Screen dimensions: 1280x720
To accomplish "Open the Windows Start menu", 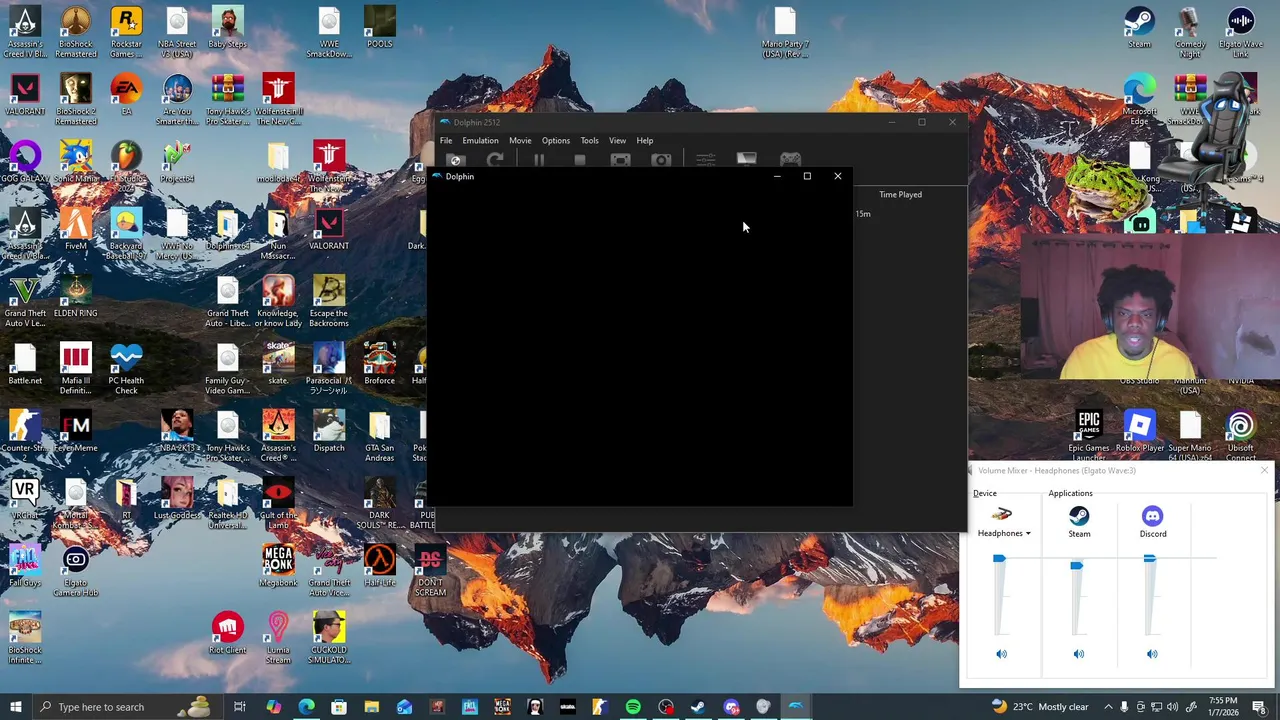I will pyautogui.click(x=16, y=707).
